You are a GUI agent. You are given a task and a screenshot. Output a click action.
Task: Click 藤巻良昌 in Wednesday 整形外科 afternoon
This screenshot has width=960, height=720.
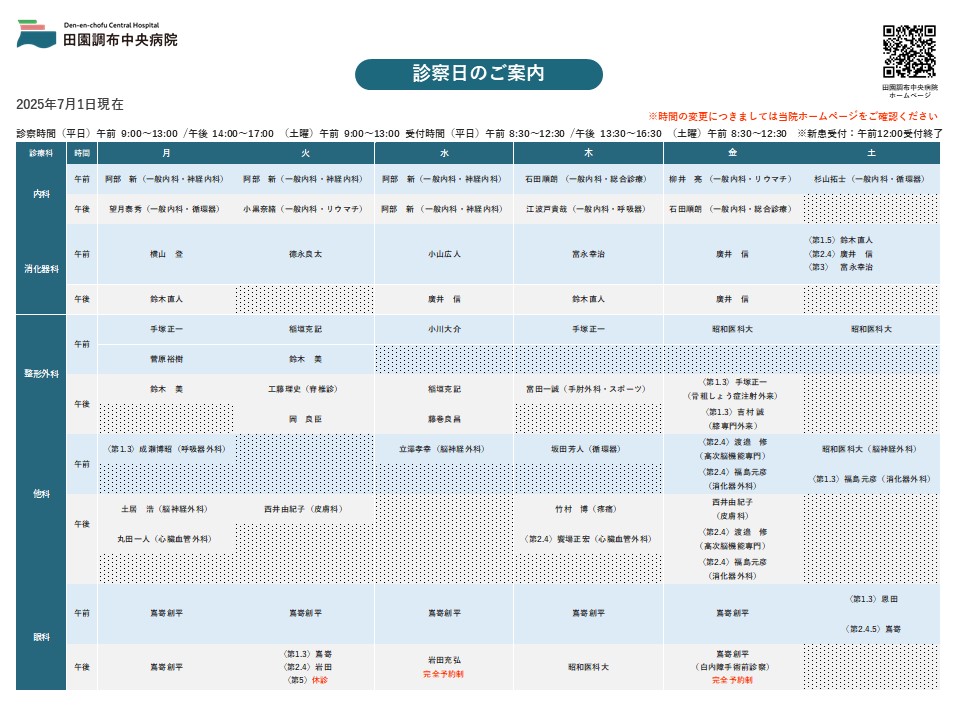pos(444,419)
